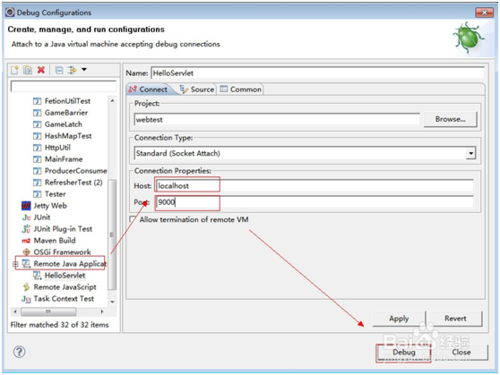This screenshot has height=375, width=500.
Task: Click the filter text input box
Action: pyautogui.click(x=63, y=86)
